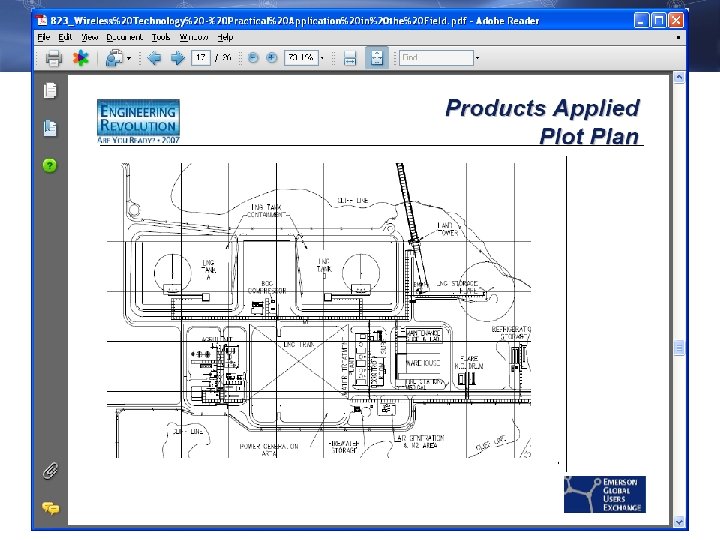720x540 pixels.
Task: Open the Tools menu
Action: tap(161, 37)
